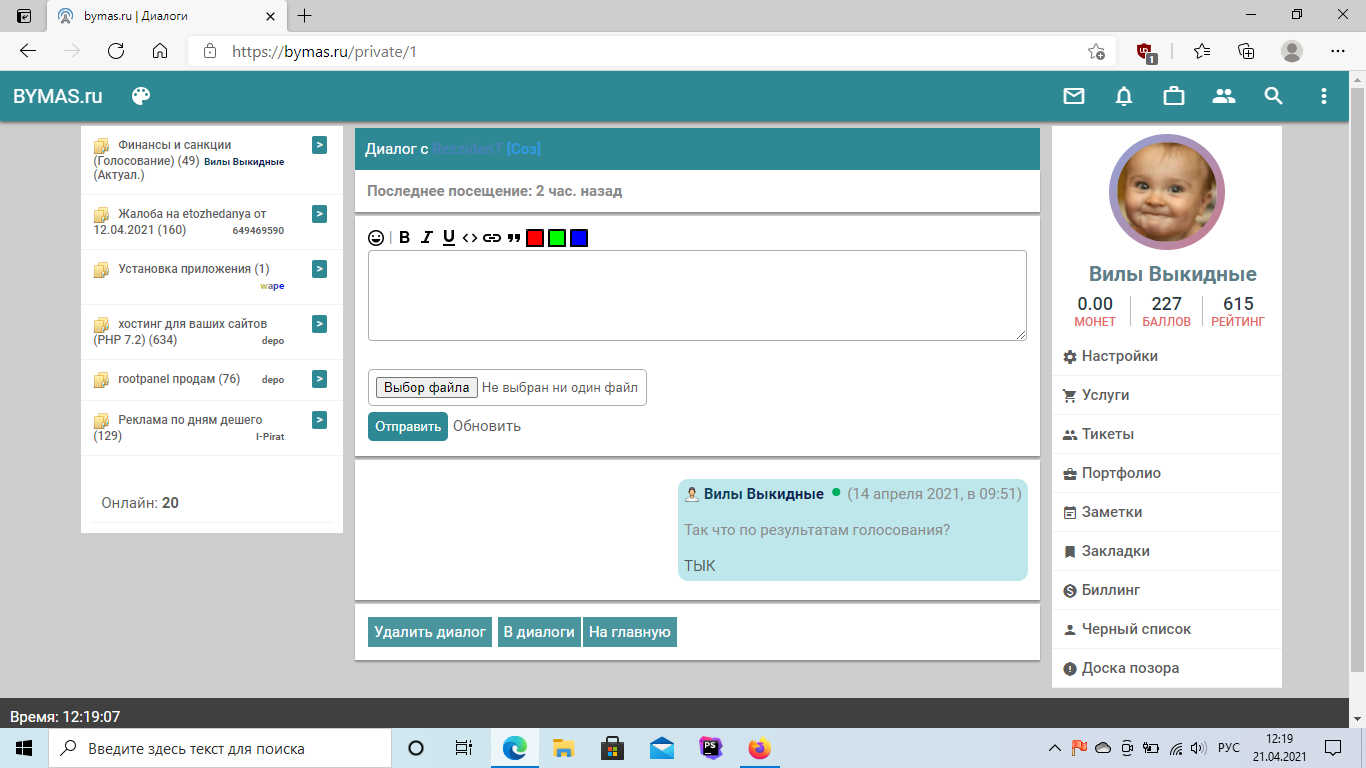Viewport: 1366px width, 768px height.
Task: Pick the red text color swatch
Action: (535, 238)
